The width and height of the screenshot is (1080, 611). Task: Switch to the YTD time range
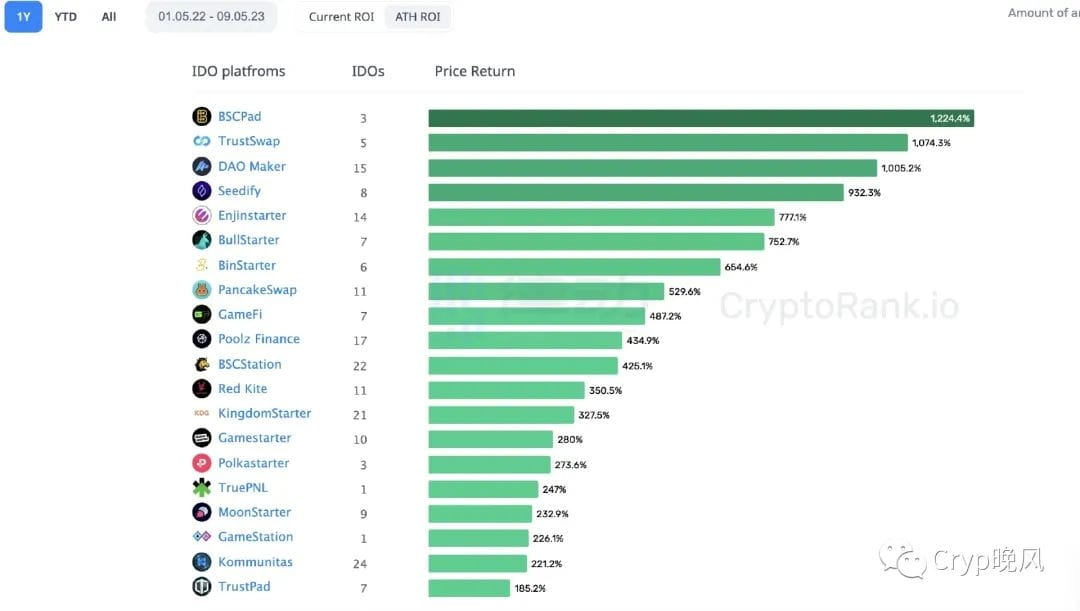(x=65, y=17)
